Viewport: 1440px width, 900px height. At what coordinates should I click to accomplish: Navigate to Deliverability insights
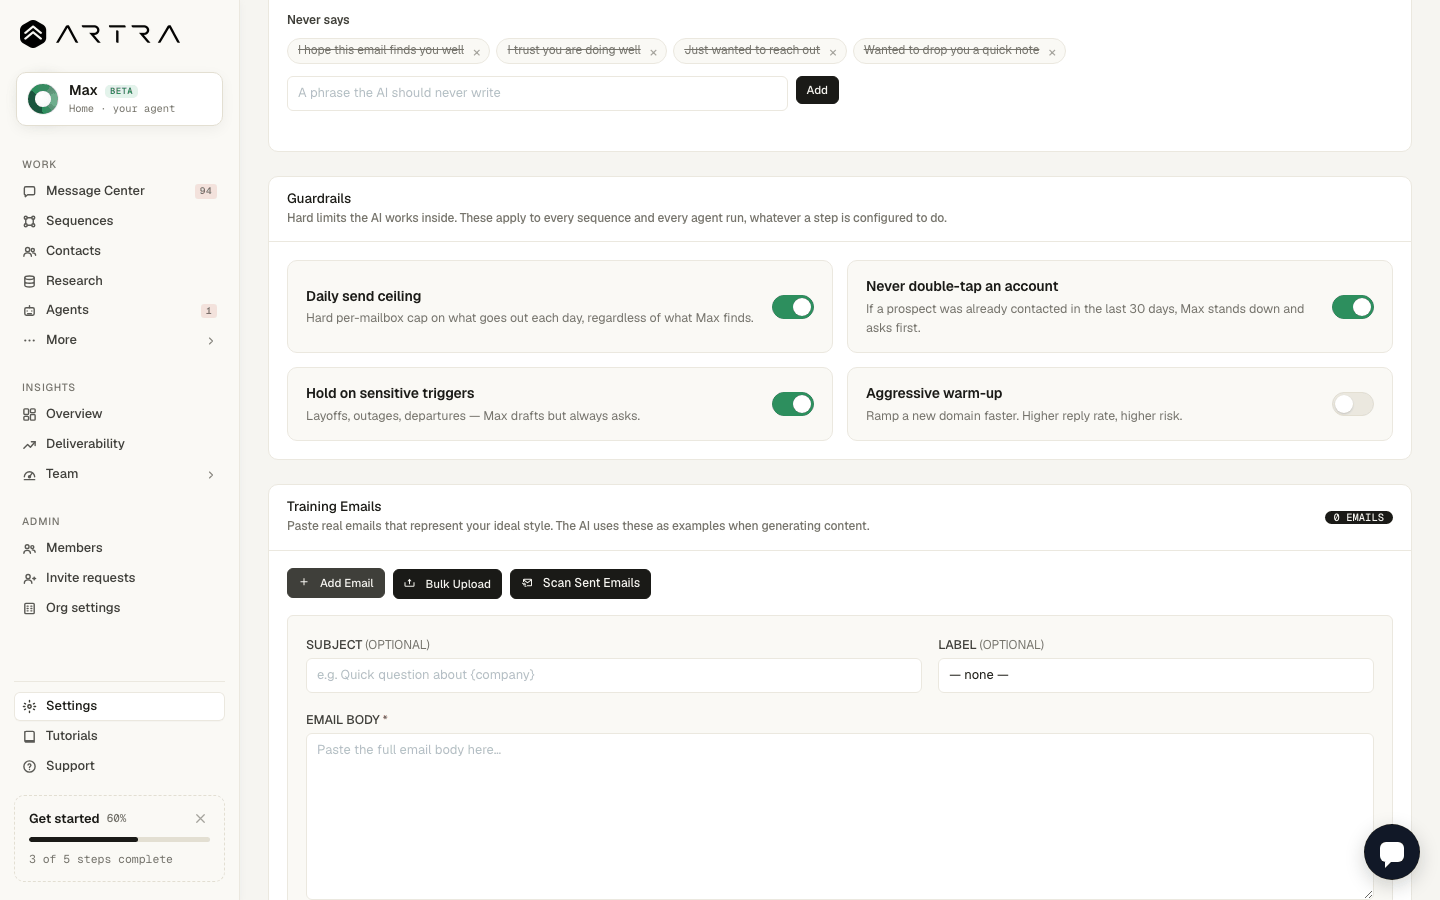119,444
